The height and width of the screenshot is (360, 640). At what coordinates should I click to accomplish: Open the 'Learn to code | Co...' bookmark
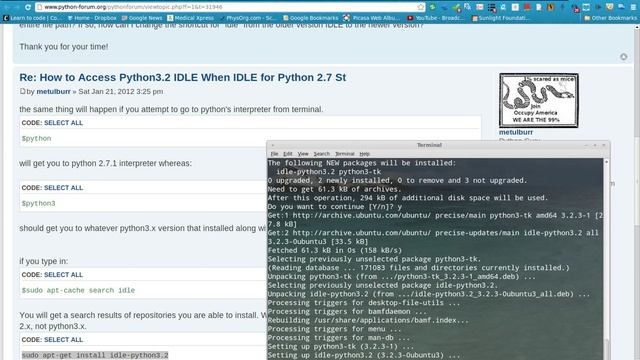click(x=33, y=18)
